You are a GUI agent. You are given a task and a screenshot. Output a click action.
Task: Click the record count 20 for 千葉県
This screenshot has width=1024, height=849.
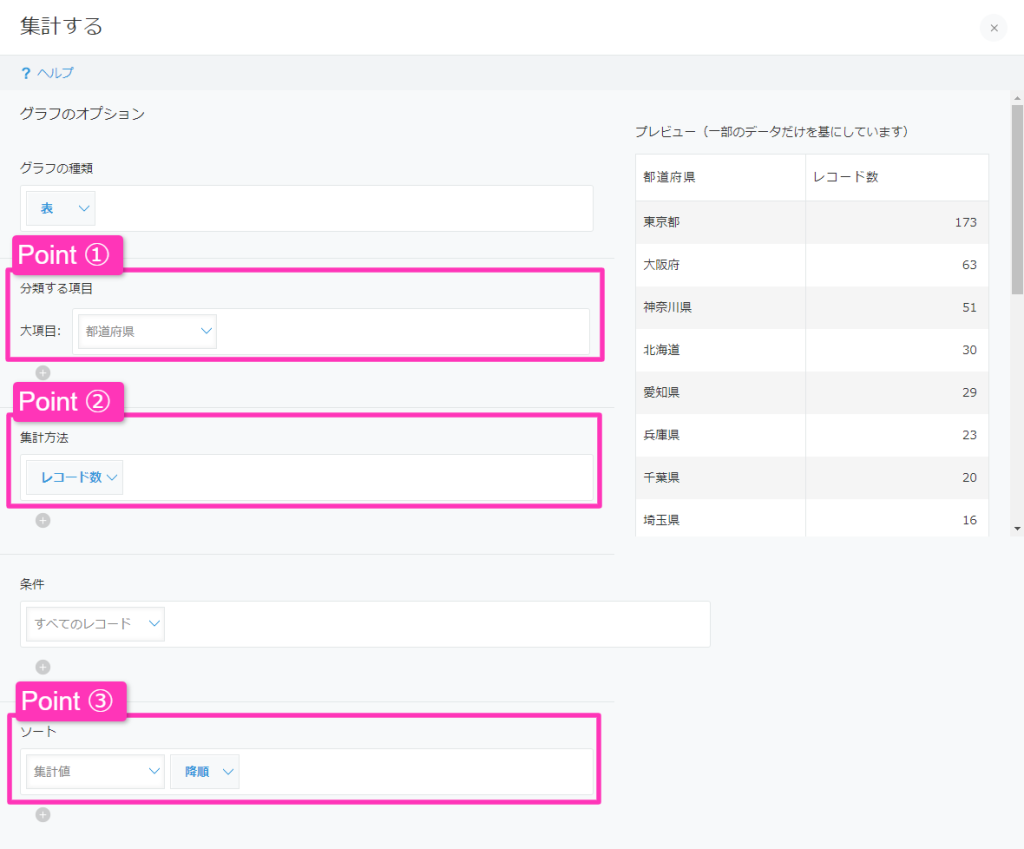969,477
